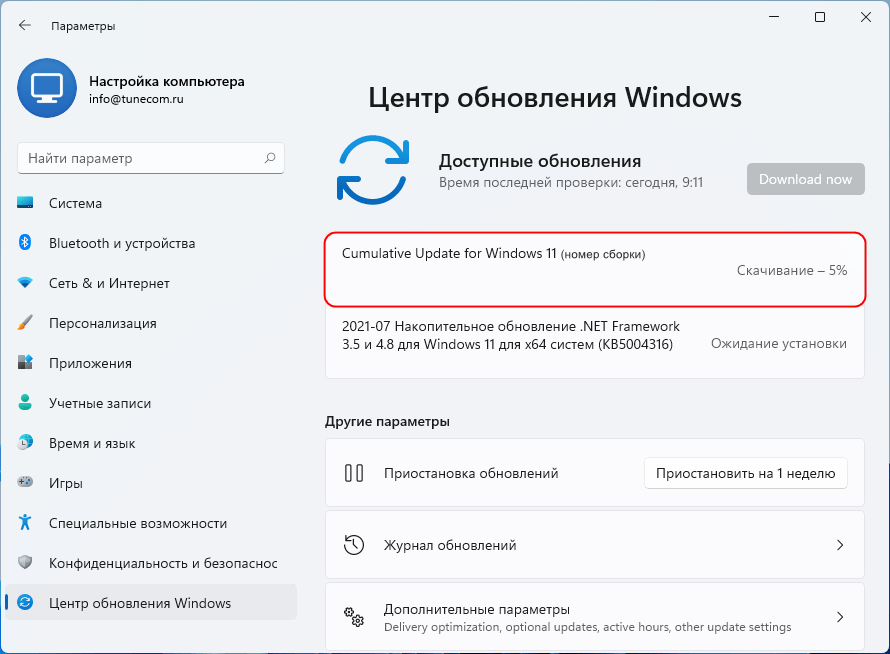Click the Wi-Fi network icon

tap(25, 282)
